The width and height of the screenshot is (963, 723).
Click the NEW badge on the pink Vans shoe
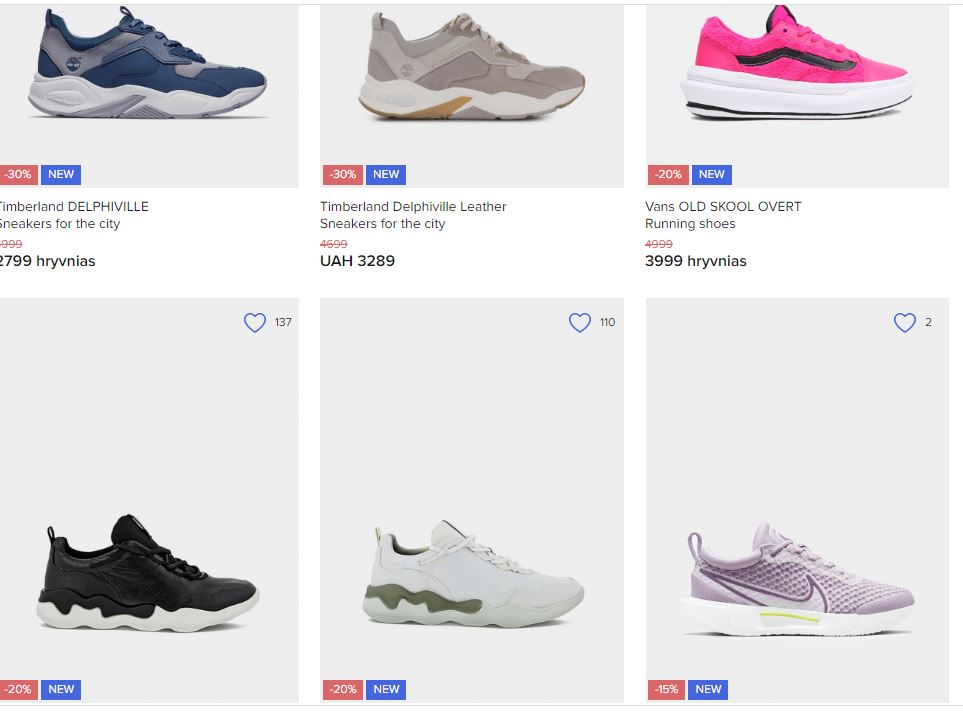tap(711, 174)
